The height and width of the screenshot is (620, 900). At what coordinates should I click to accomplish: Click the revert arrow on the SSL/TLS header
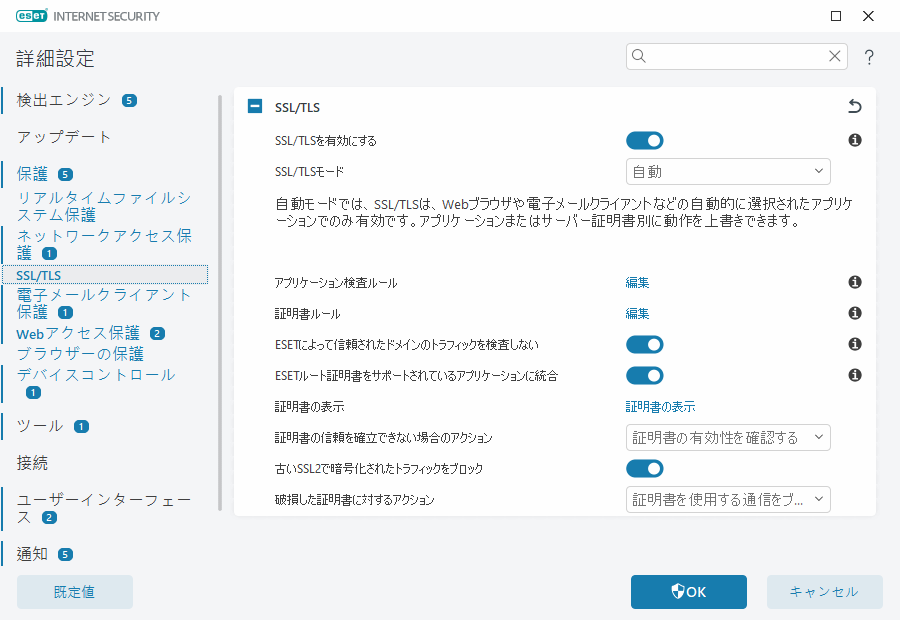(854, 106)
